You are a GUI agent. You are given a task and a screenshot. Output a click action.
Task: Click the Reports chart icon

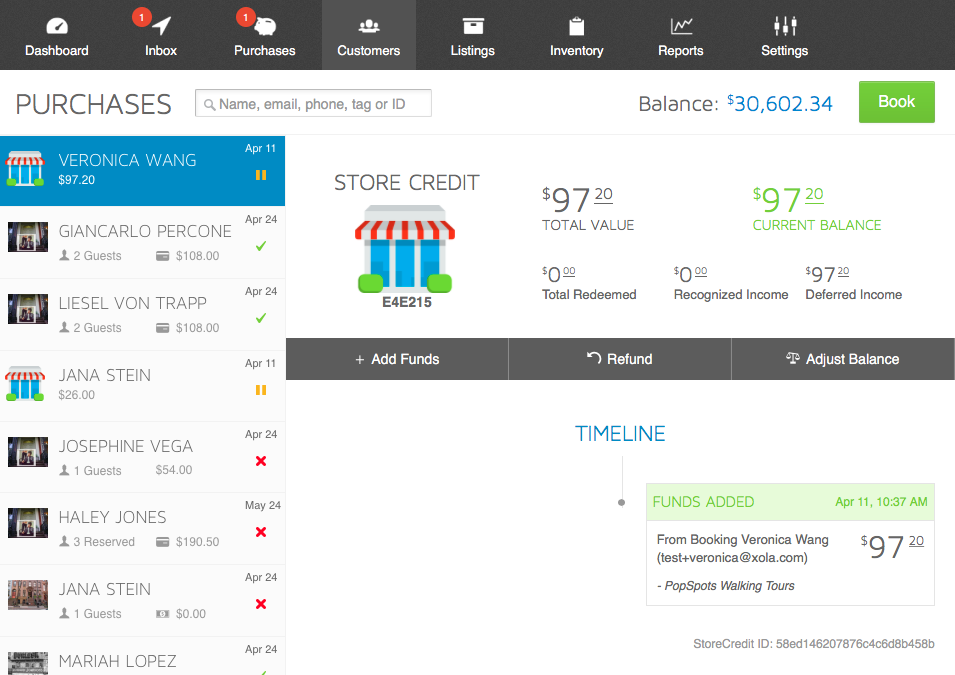tap(682, 26)
